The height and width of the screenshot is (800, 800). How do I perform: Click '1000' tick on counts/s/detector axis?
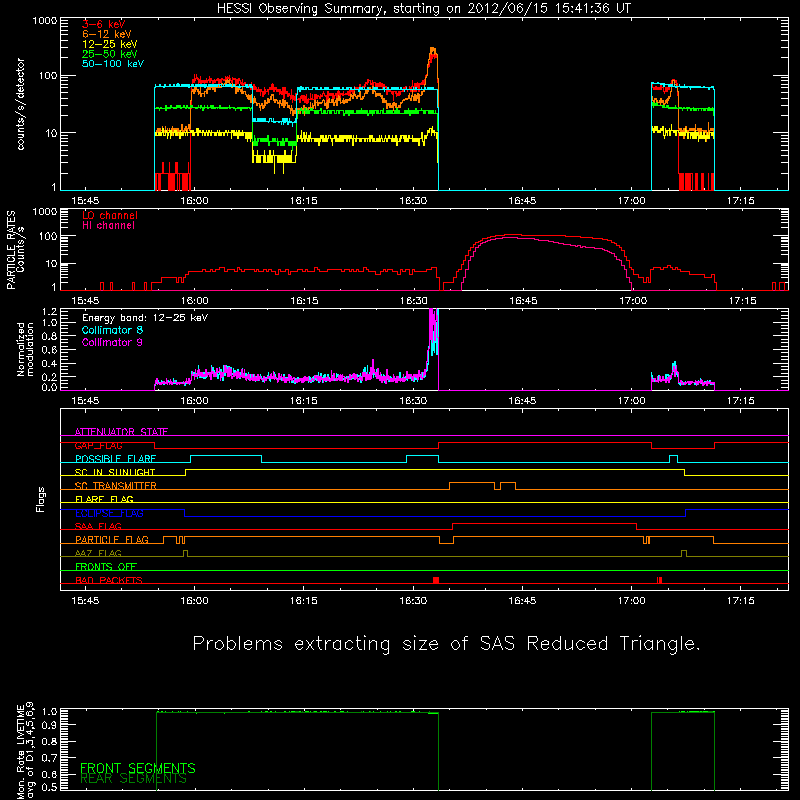tap(44, 21)
